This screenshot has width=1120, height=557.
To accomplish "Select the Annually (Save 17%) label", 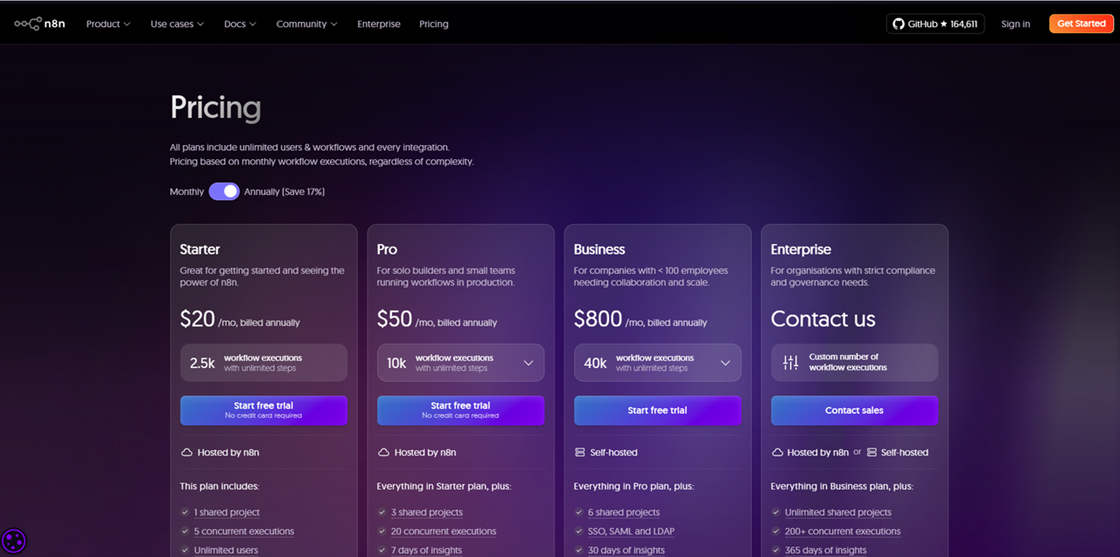I will coord(284,191).
